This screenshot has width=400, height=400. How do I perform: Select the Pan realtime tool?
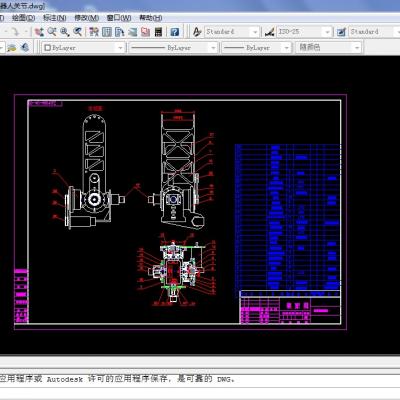coord(39,32)
